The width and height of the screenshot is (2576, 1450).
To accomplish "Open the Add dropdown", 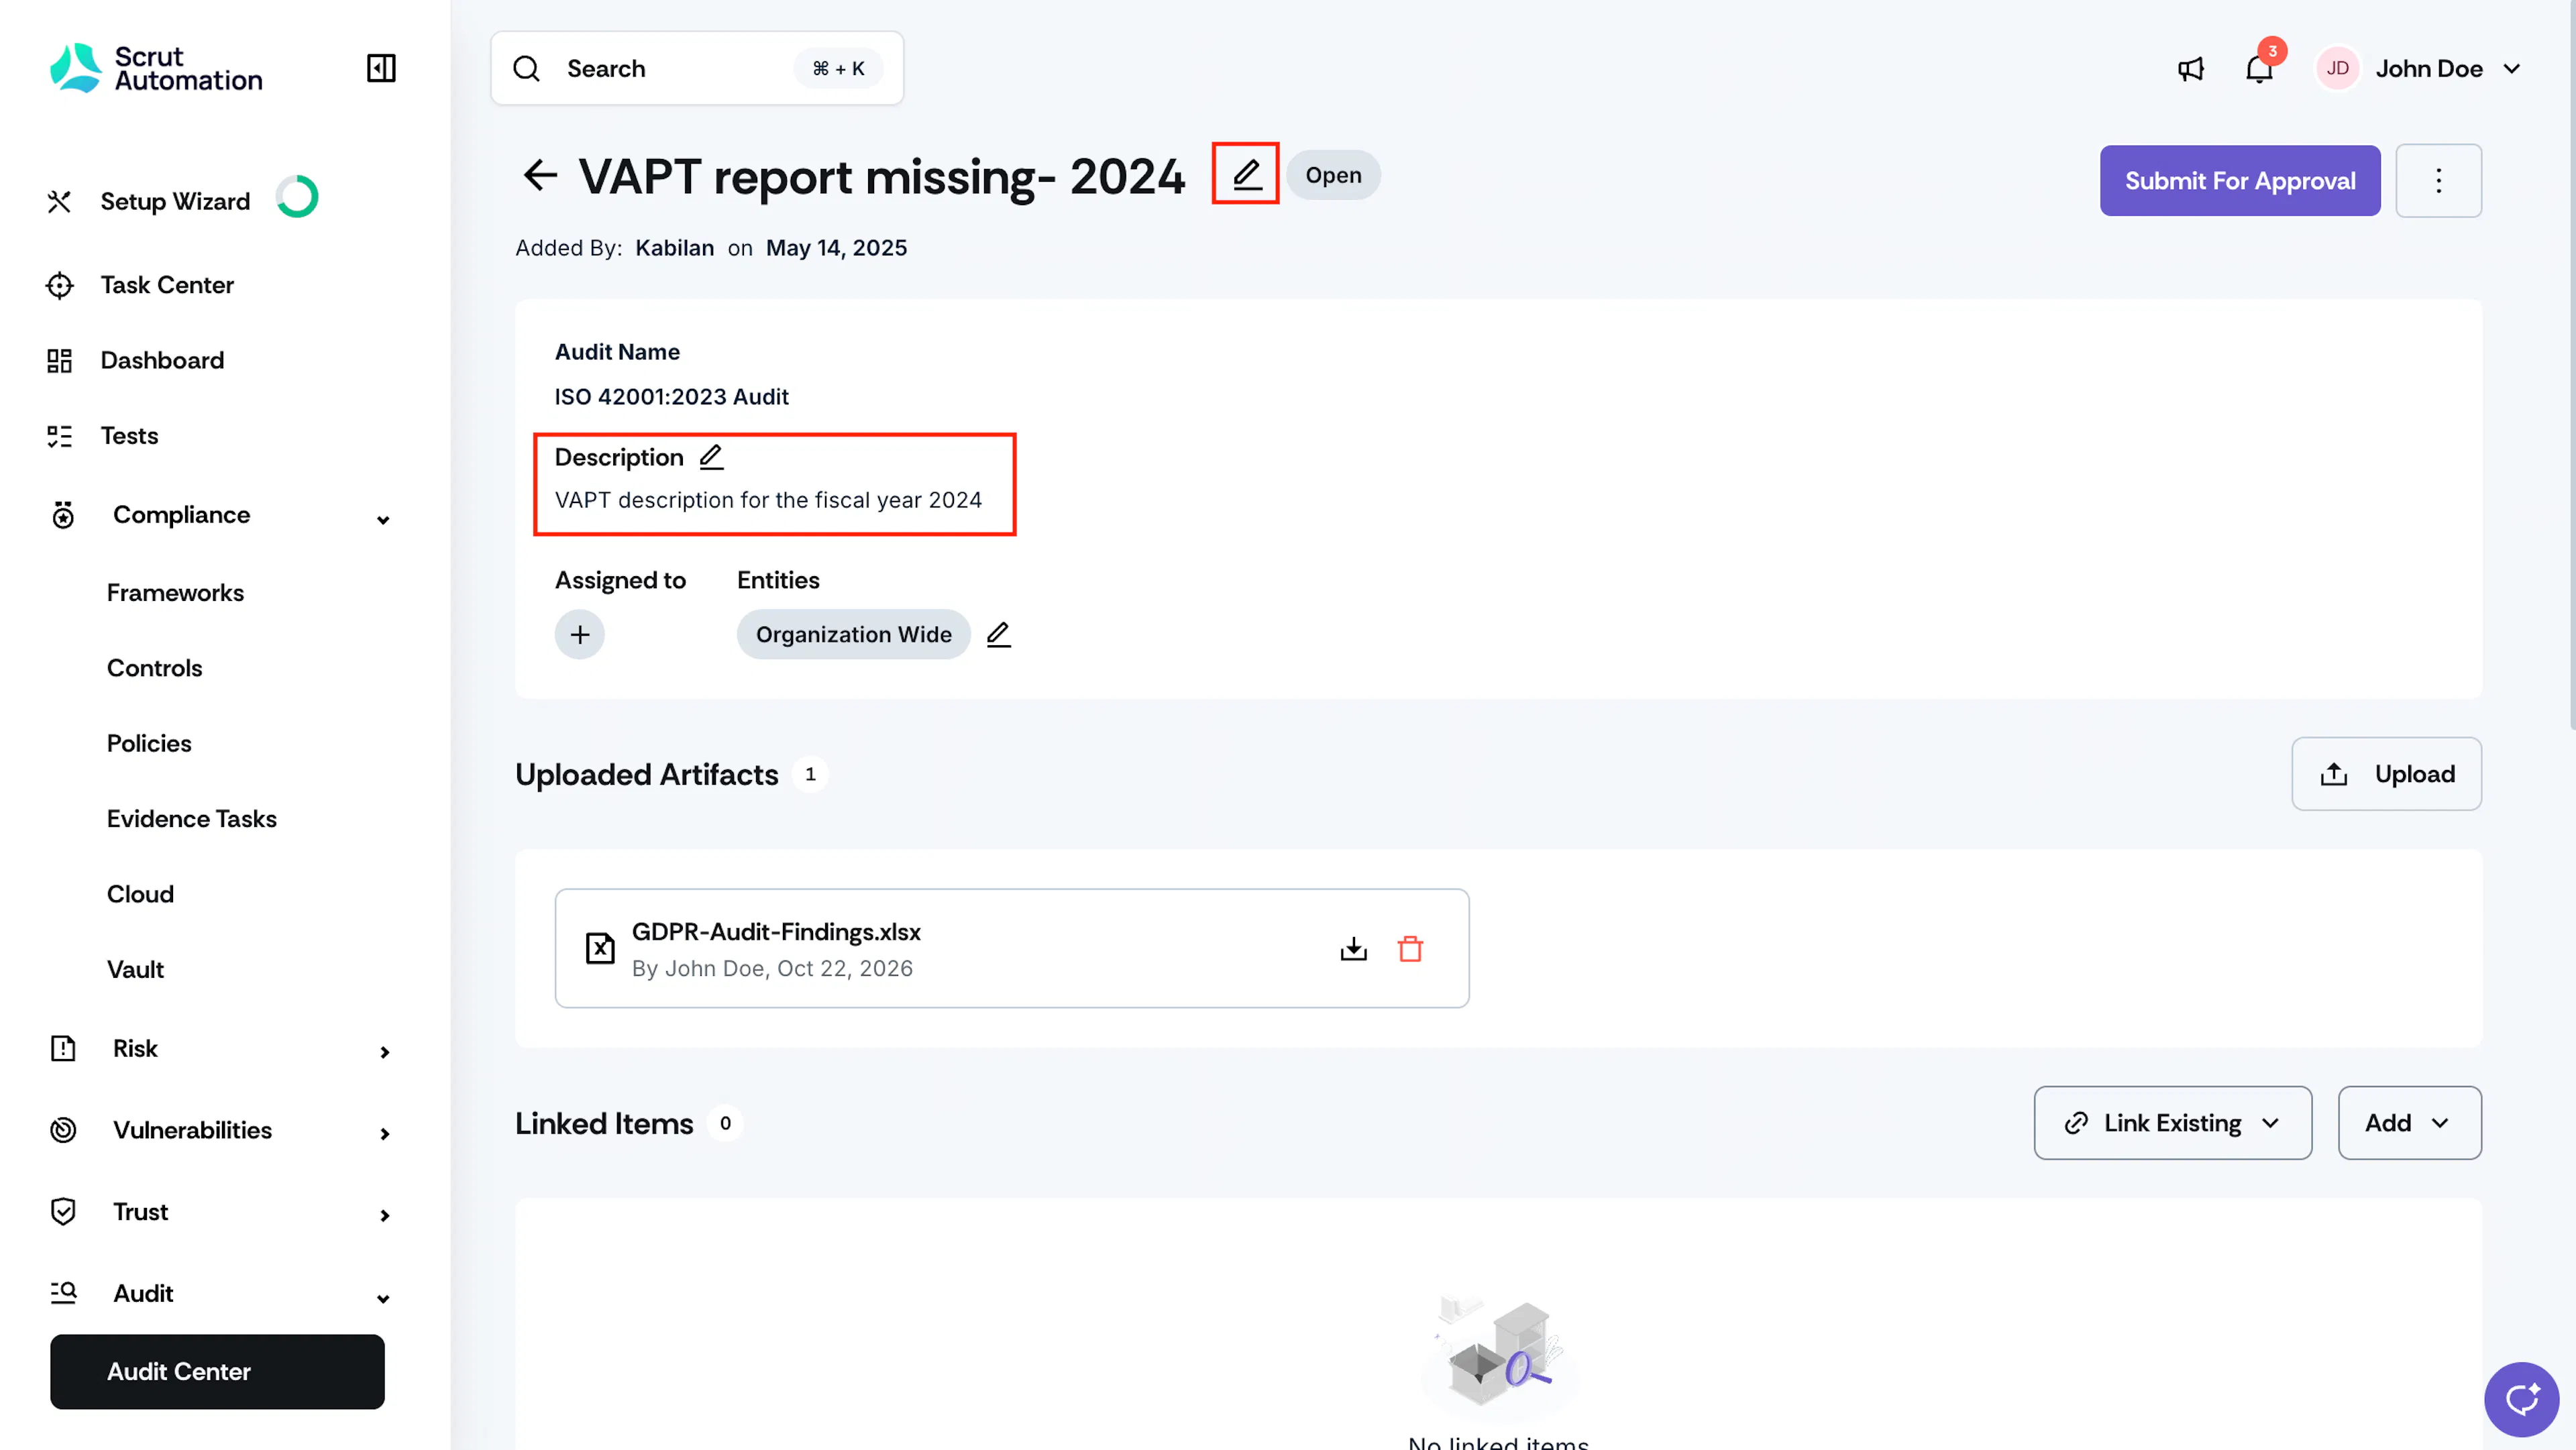I will [2409, 1123].
